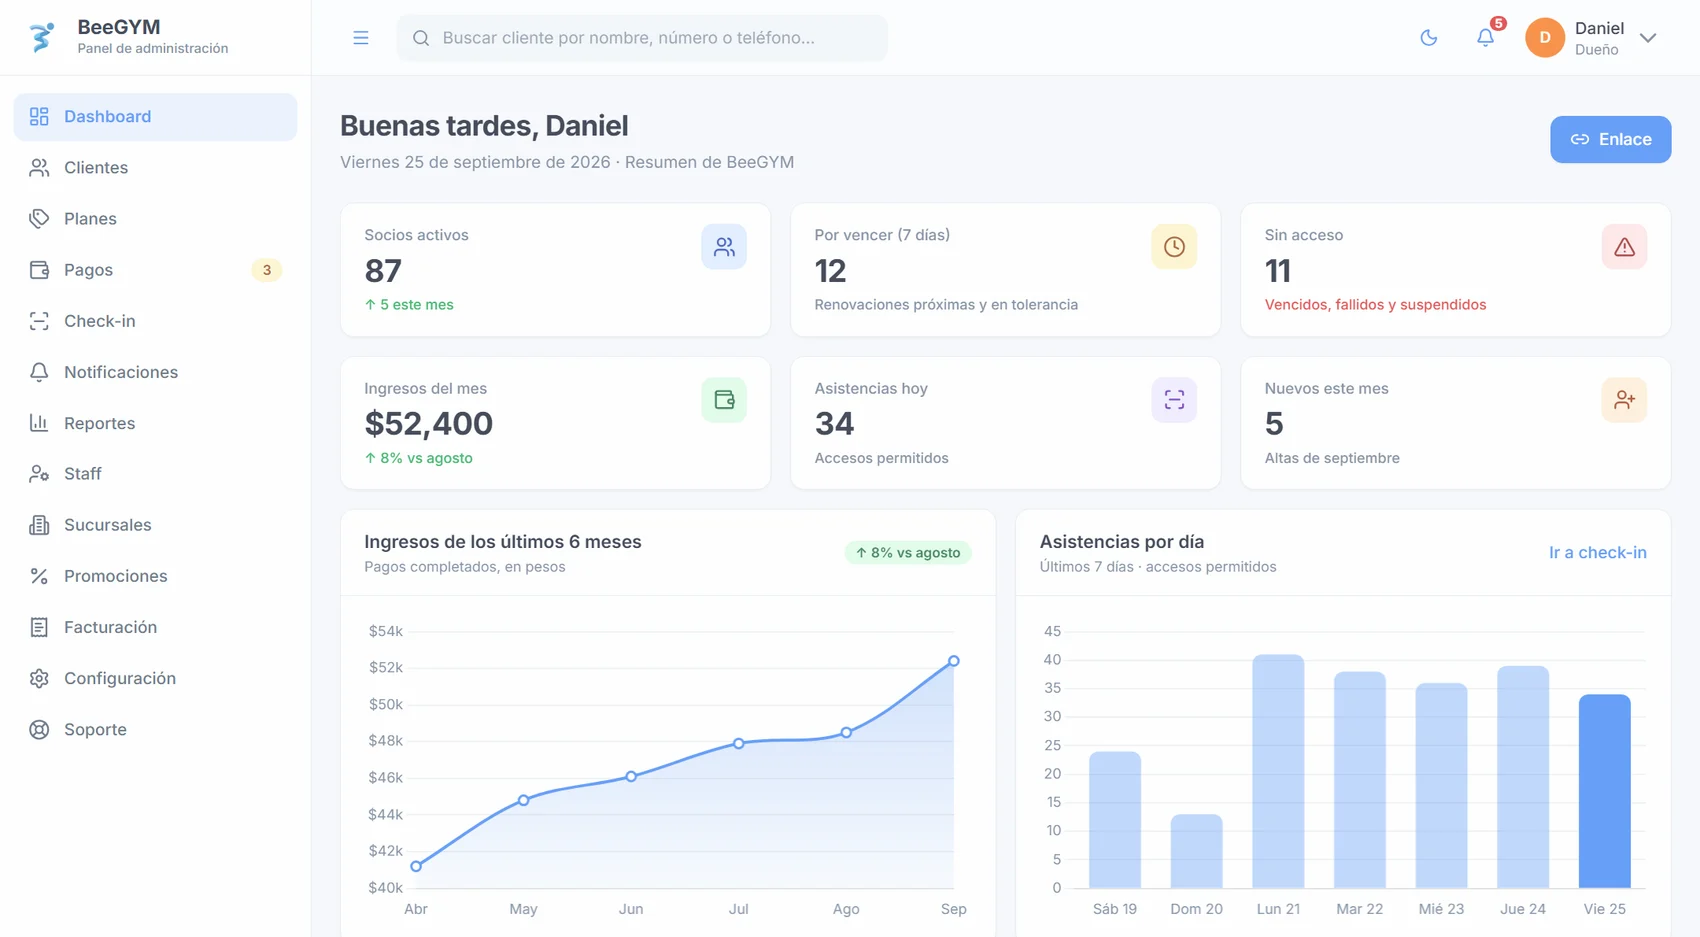Click the Ingresos del mes wallet icon
The width and height of the screenshot is (1700, 937).
point(724,400)
